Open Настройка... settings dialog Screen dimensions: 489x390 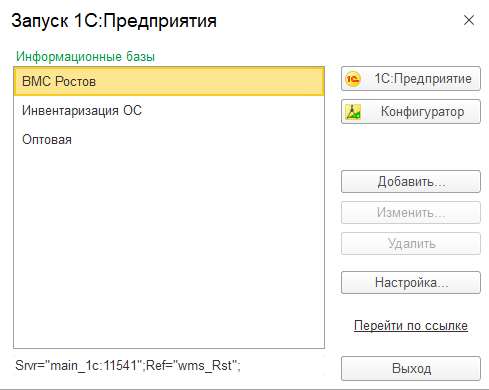click(411, 282)
